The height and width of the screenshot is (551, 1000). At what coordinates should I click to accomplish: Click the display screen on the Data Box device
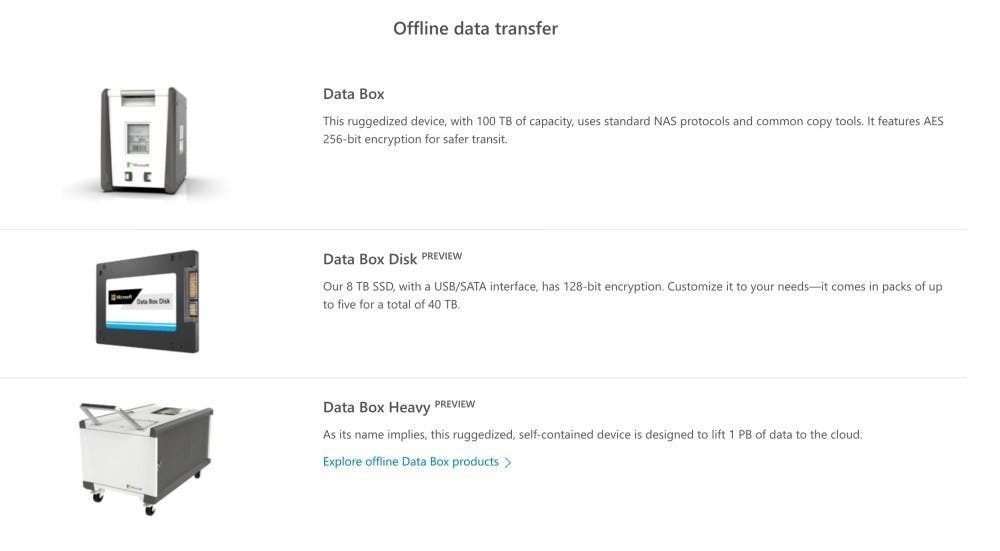pos(138,138)
